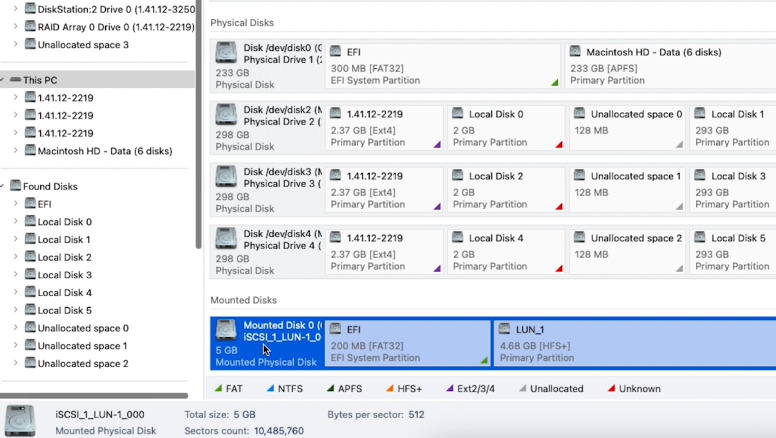
Task: Click the Disk /dev/disk3 physical drive icon
Action: pos(226,177)
